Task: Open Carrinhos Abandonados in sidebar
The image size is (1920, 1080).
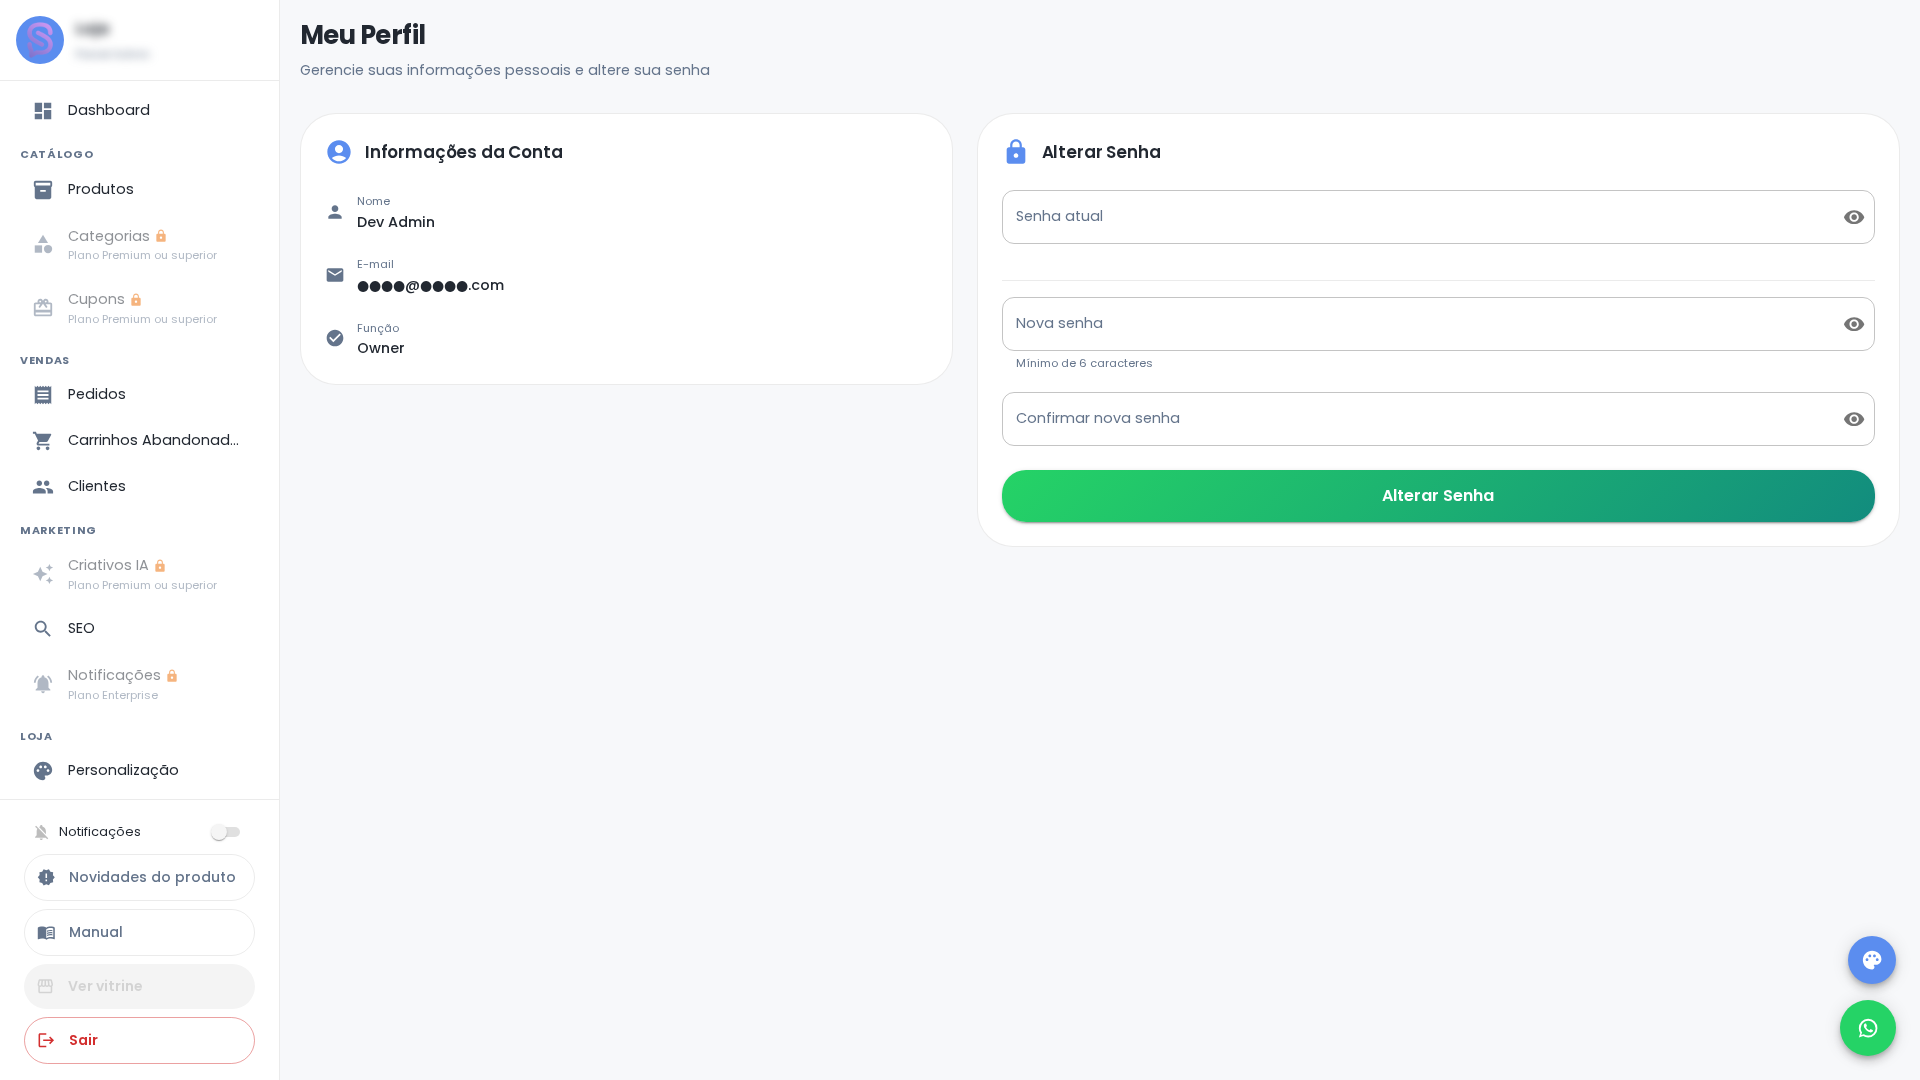Action: (x=139, y=441)
